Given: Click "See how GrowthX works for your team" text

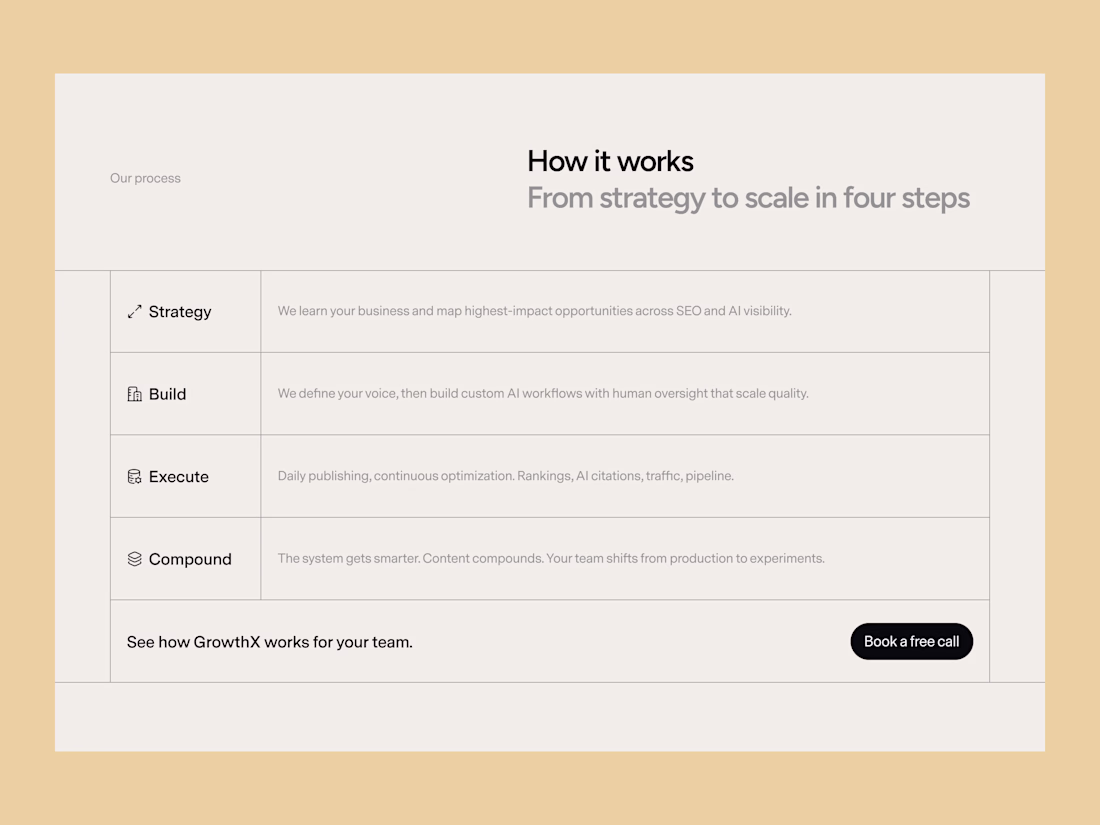Looking at the screenshot, I should [270, 642].
